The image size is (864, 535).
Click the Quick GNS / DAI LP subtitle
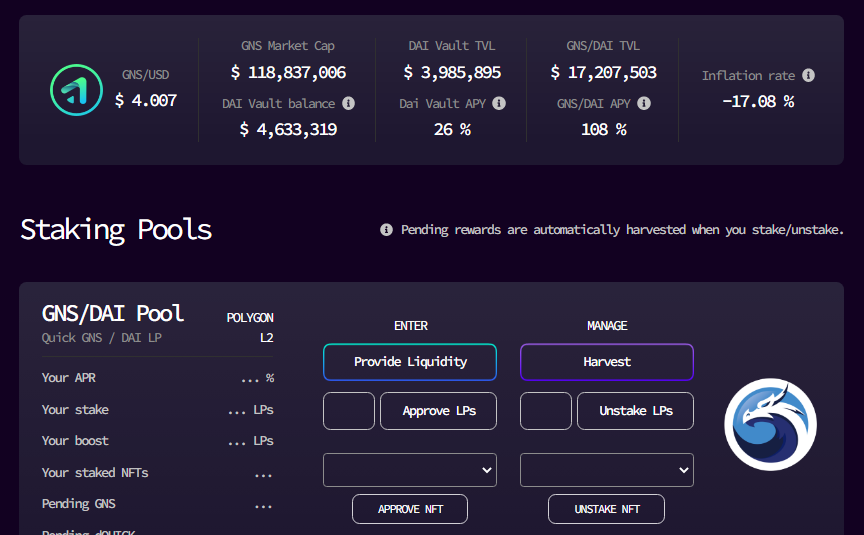101,338
